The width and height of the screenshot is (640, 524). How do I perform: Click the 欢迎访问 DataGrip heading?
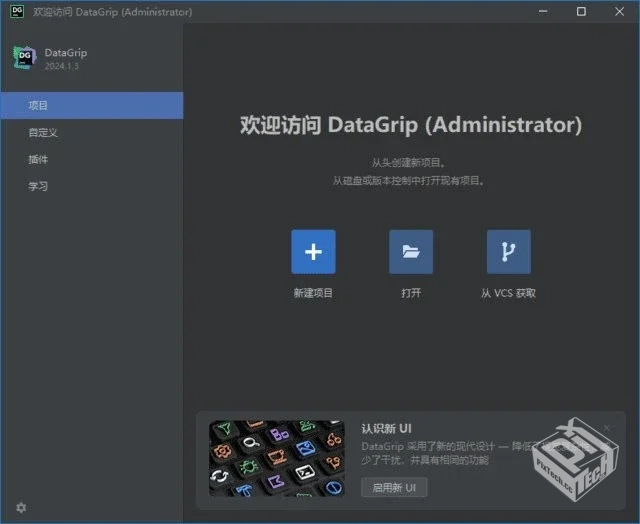pyautogui.click(x=411, y=125)
